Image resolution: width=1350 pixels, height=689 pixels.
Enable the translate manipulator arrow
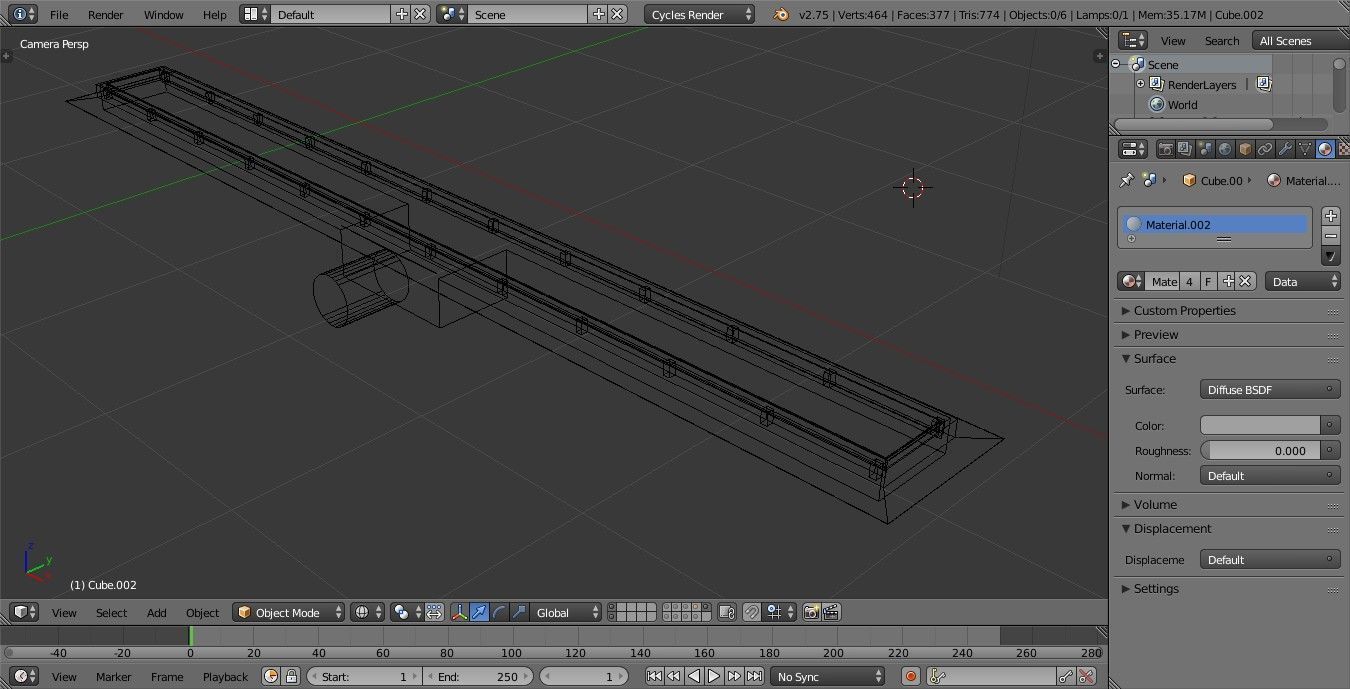click(479, 613)
